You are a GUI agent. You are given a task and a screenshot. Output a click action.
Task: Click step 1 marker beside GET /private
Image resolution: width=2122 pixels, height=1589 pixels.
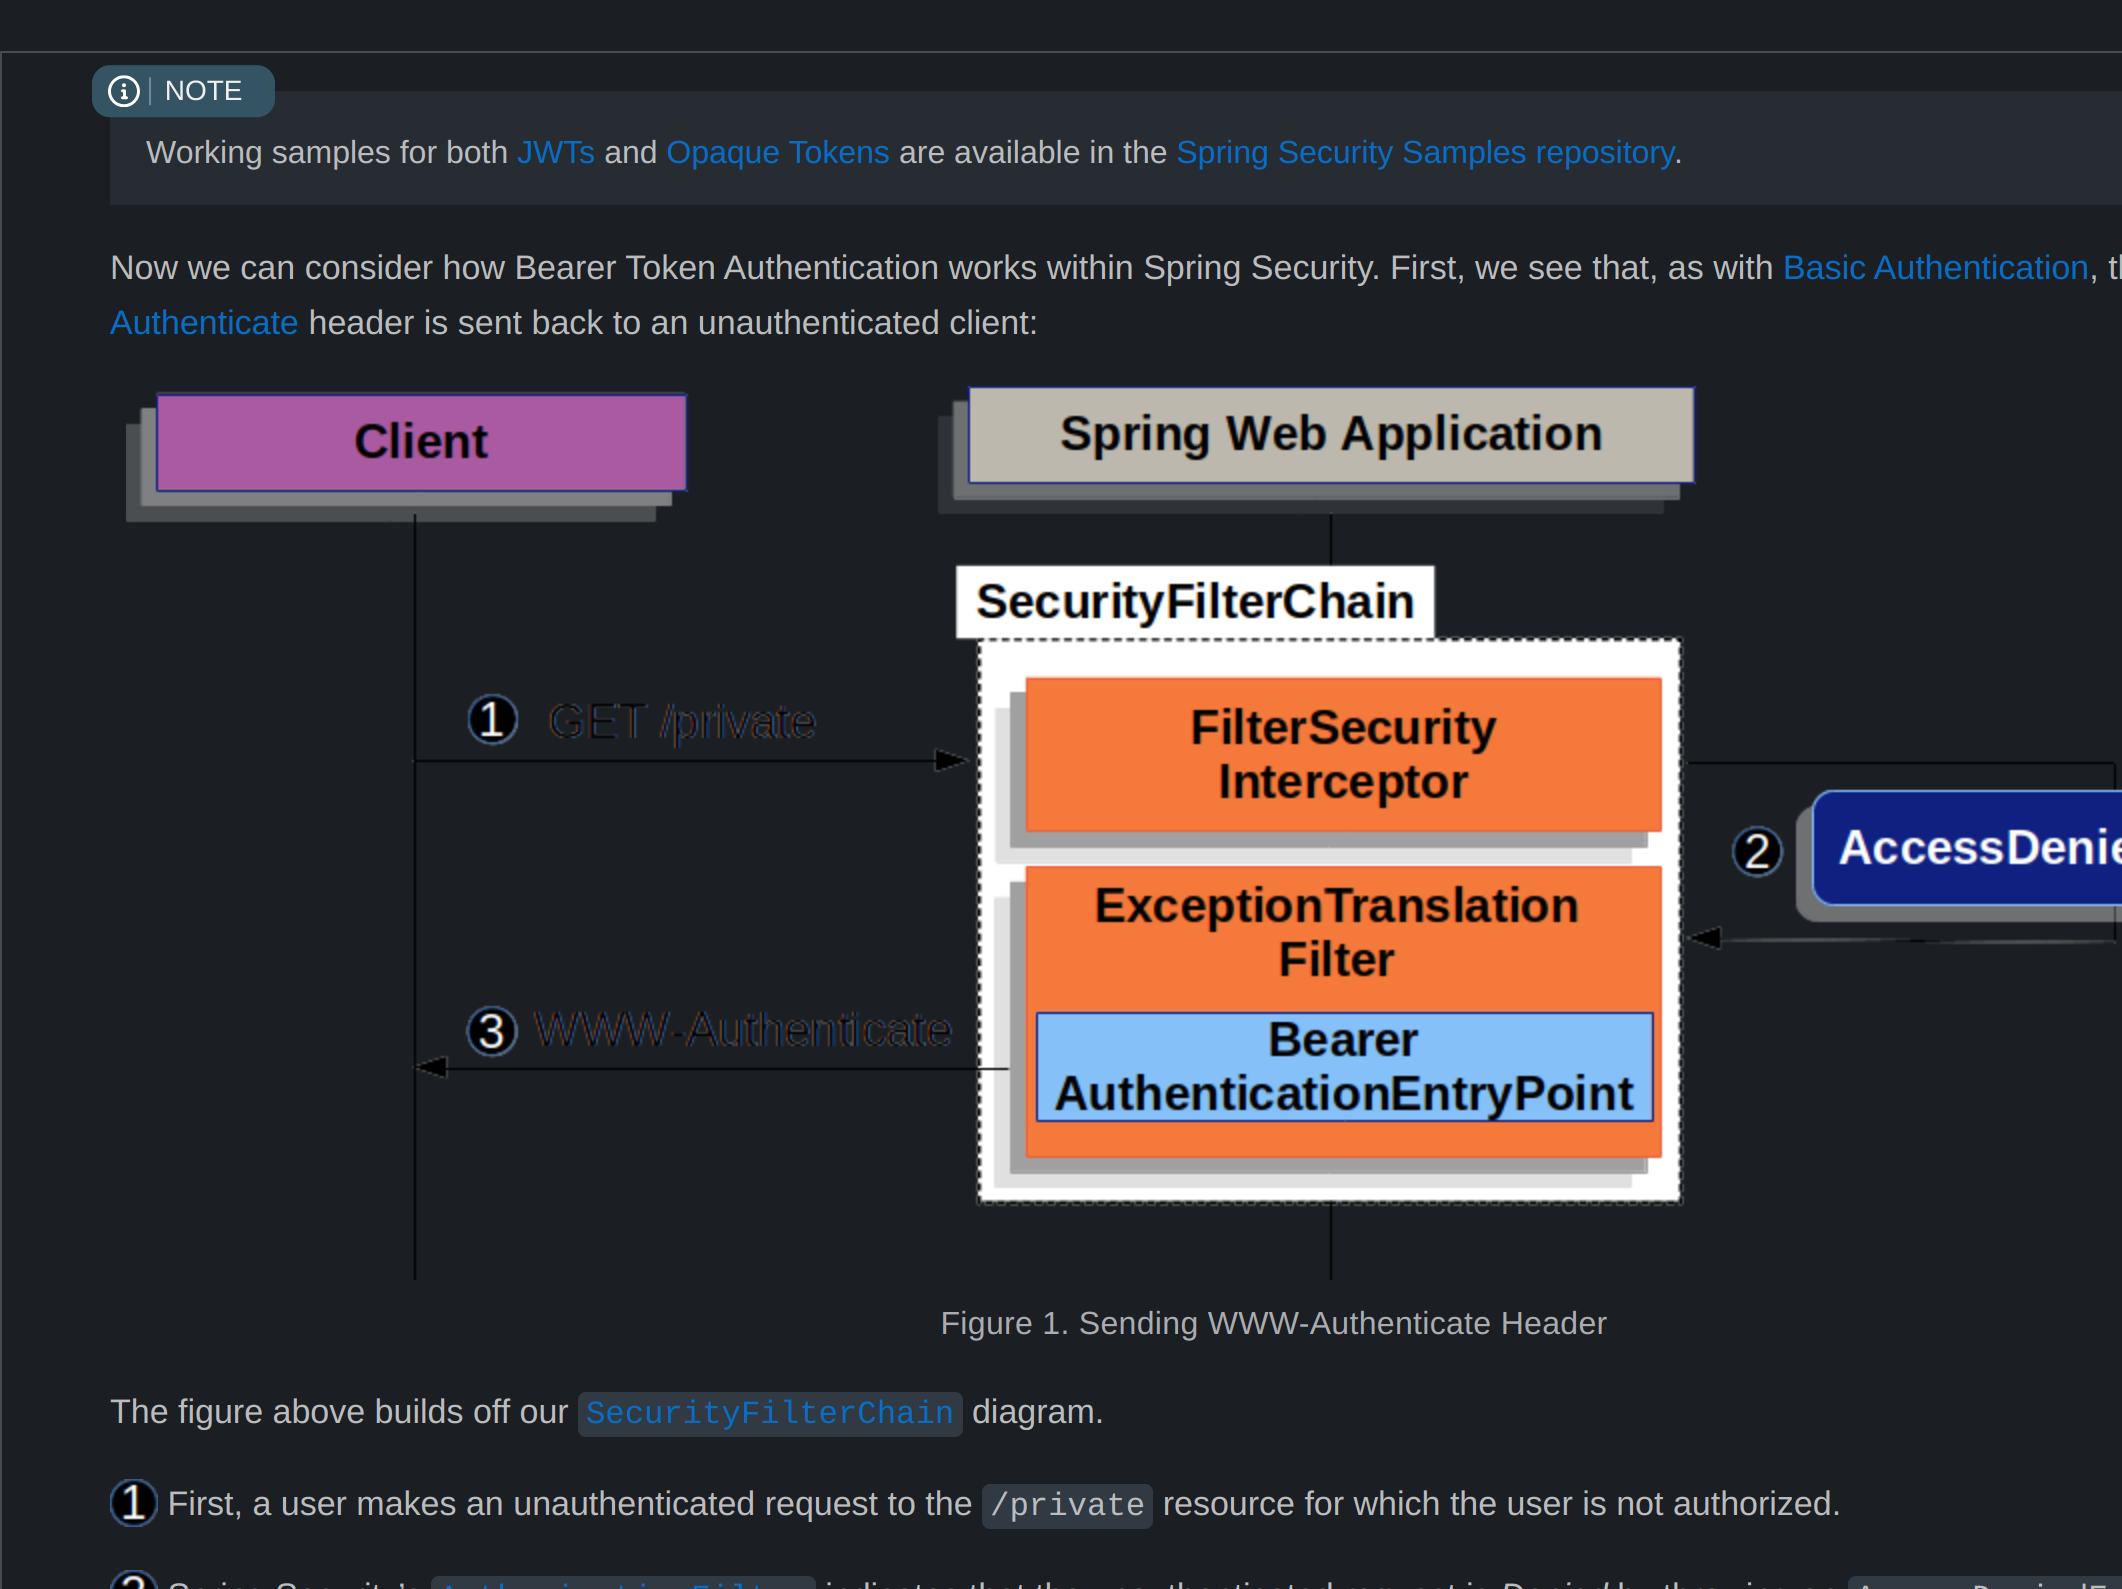[x=492, y=720]
